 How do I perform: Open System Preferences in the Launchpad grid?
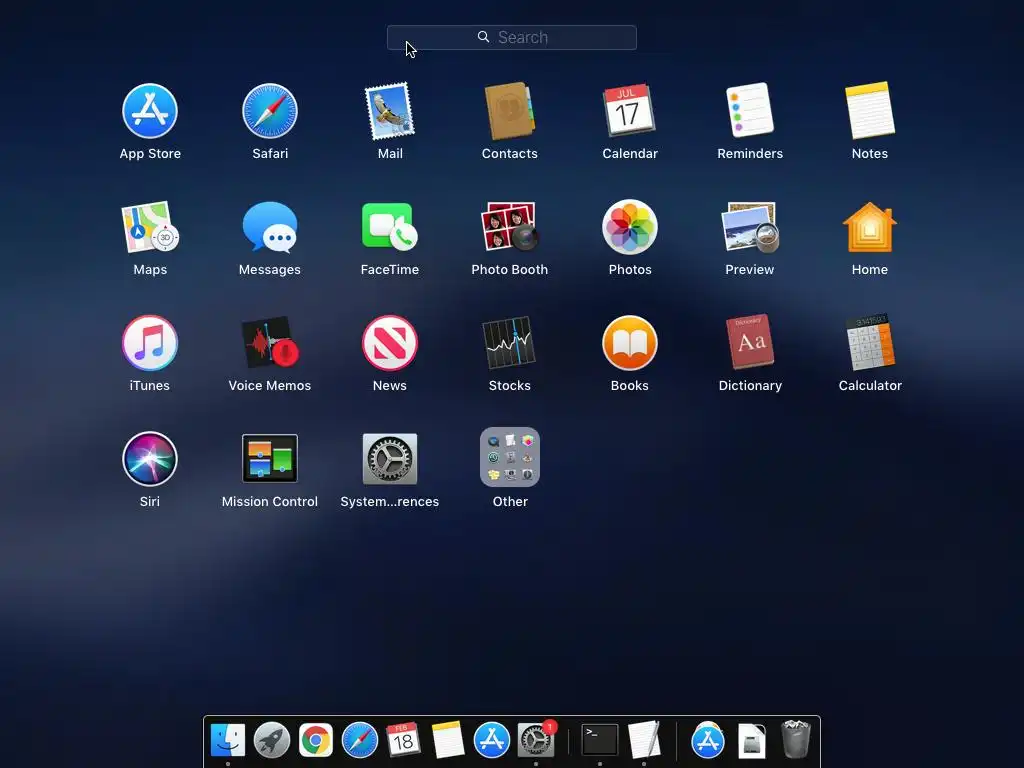point(390,458)
